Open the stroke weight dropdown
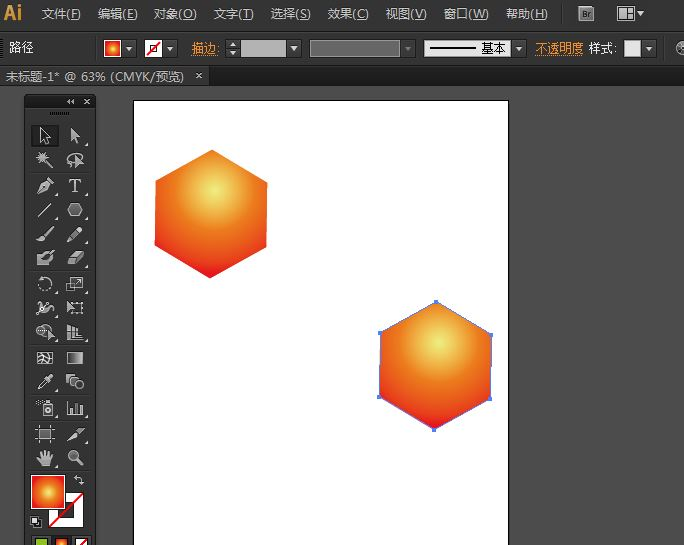The image size is (684, 545). point(294,48)
